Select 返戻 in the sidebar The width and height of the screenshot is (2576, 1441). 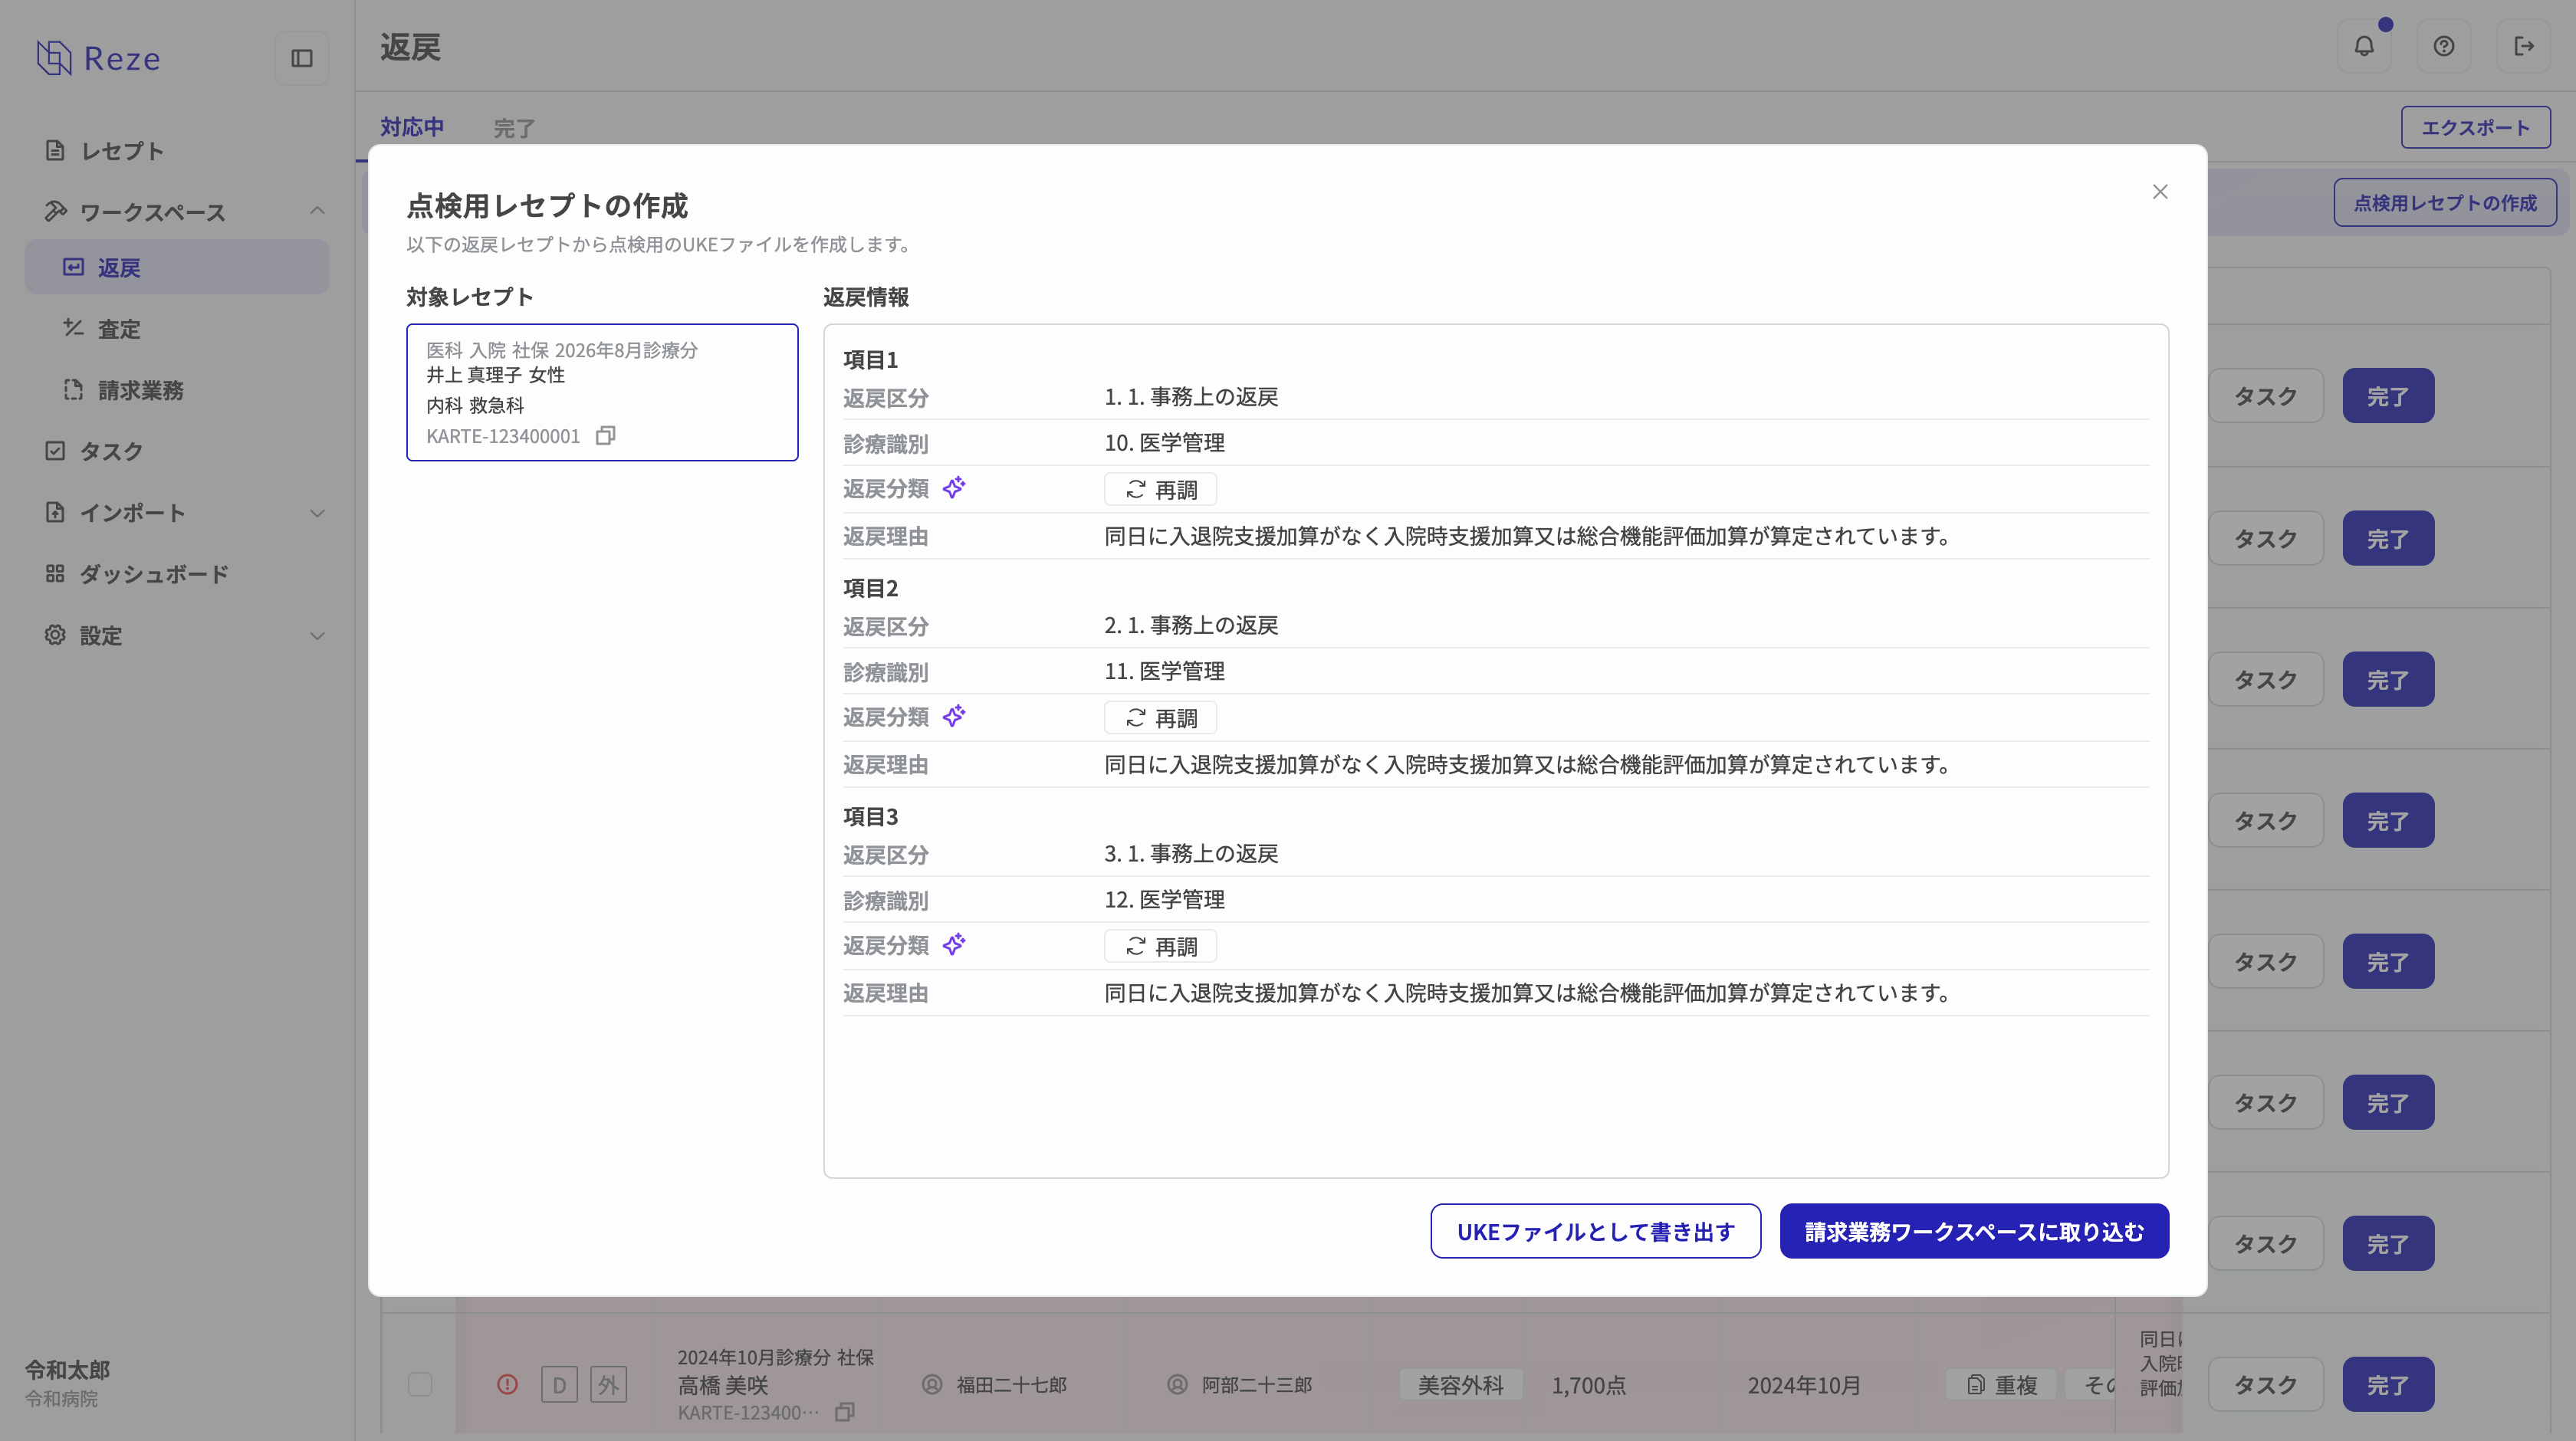[177, 267]
